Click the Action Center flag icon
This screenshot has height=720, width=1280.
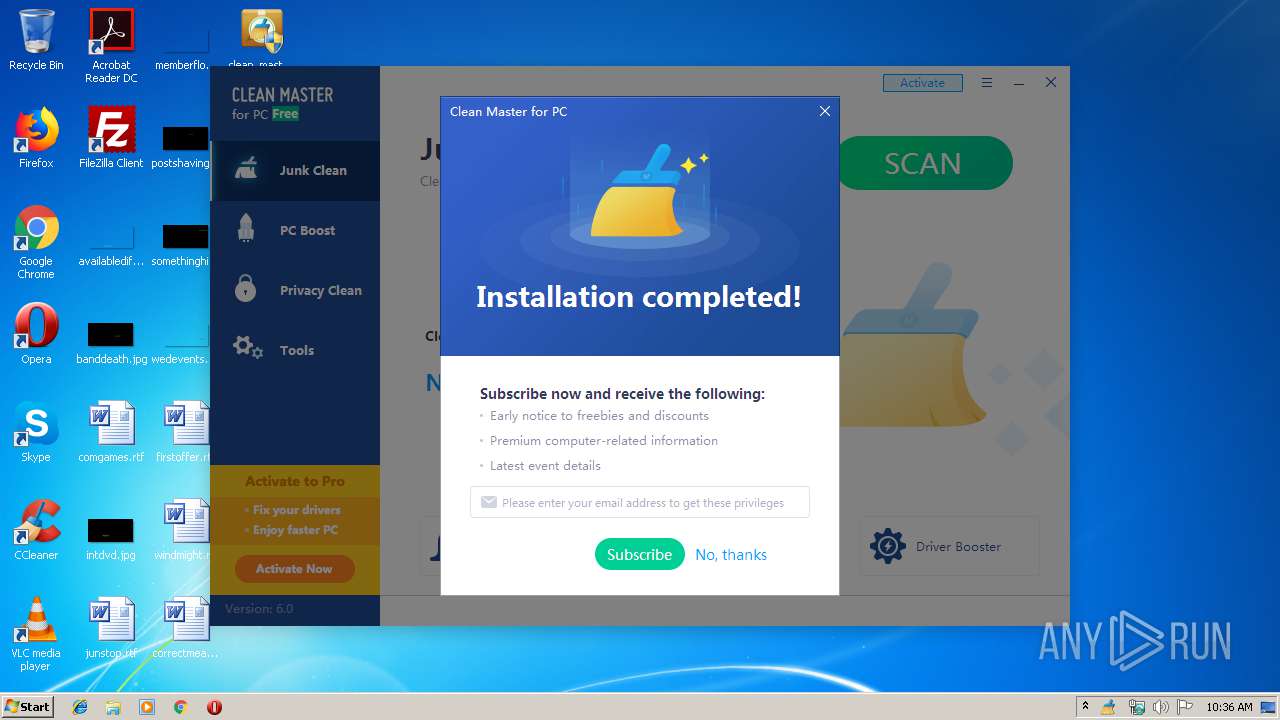click(x=1184, y=707)
